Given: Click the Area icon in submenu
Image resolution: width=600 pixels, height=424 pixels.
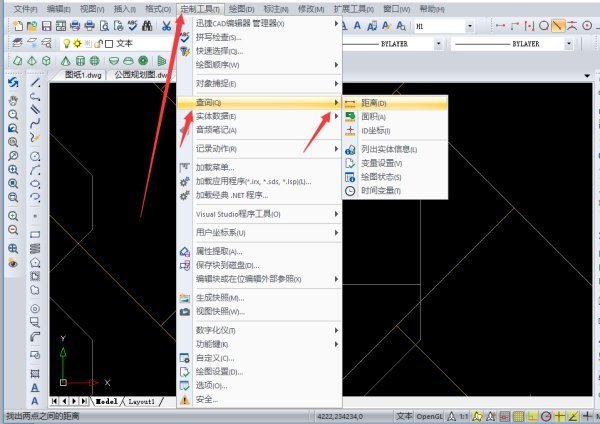Looking at the screenshot, I should (350, 117).
